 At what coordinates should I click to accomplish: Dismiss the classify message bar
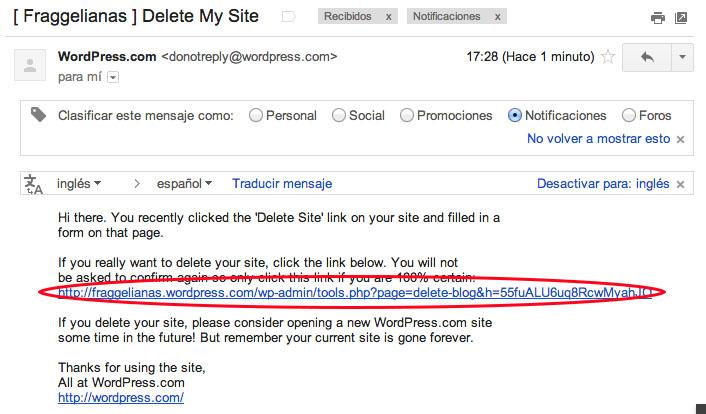coord(681,139)
